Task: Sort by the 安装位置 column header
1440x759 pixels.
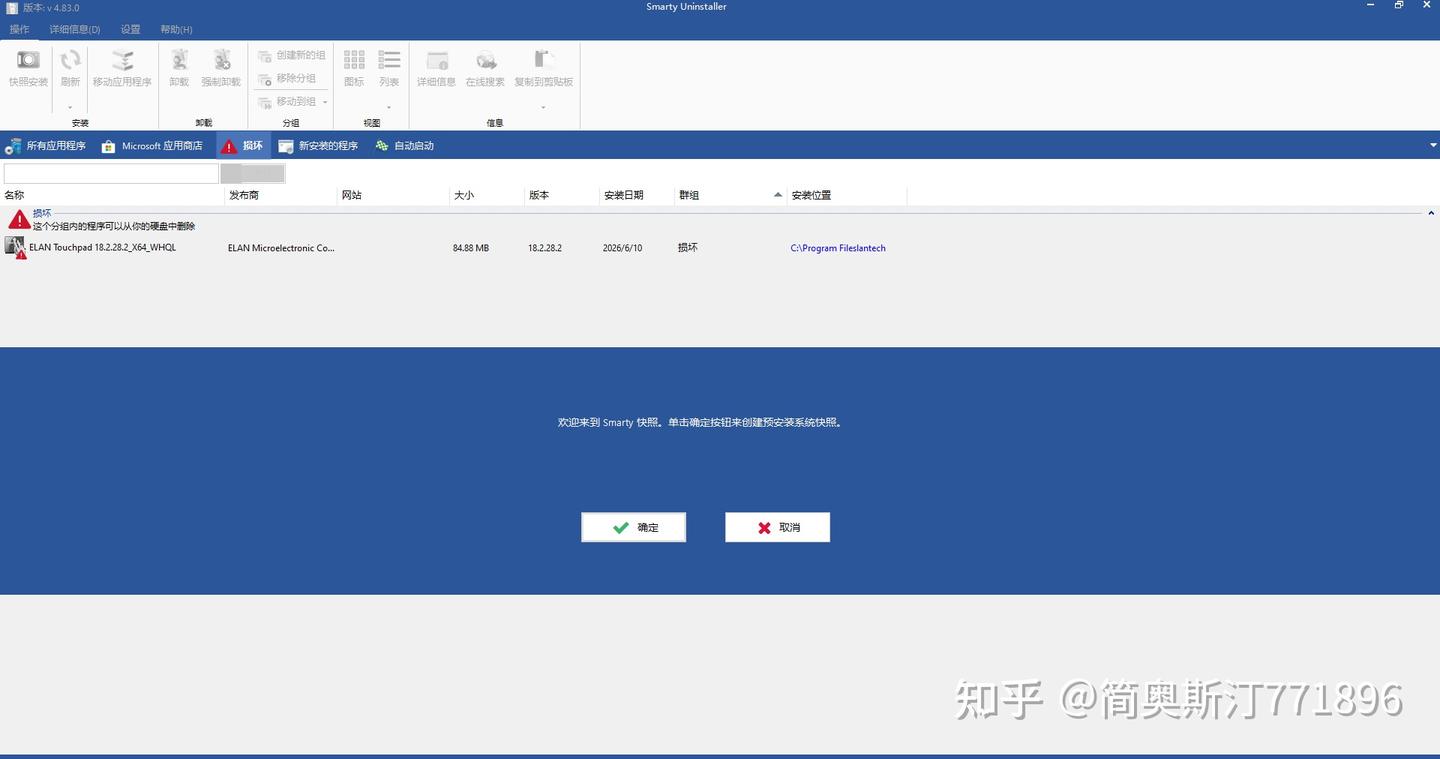Action: 848,195
